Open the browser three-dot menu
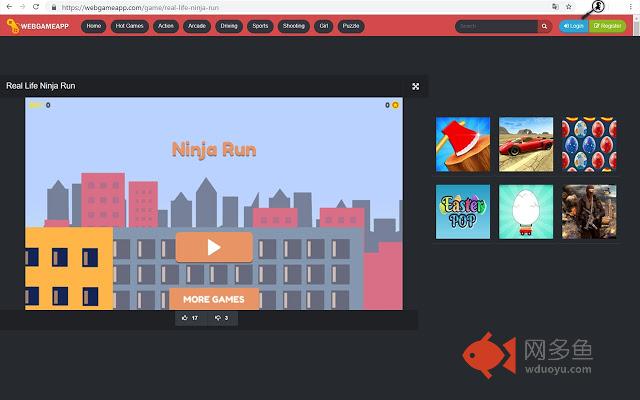This screenshot has height=400, width=640. tap(631, 7)
